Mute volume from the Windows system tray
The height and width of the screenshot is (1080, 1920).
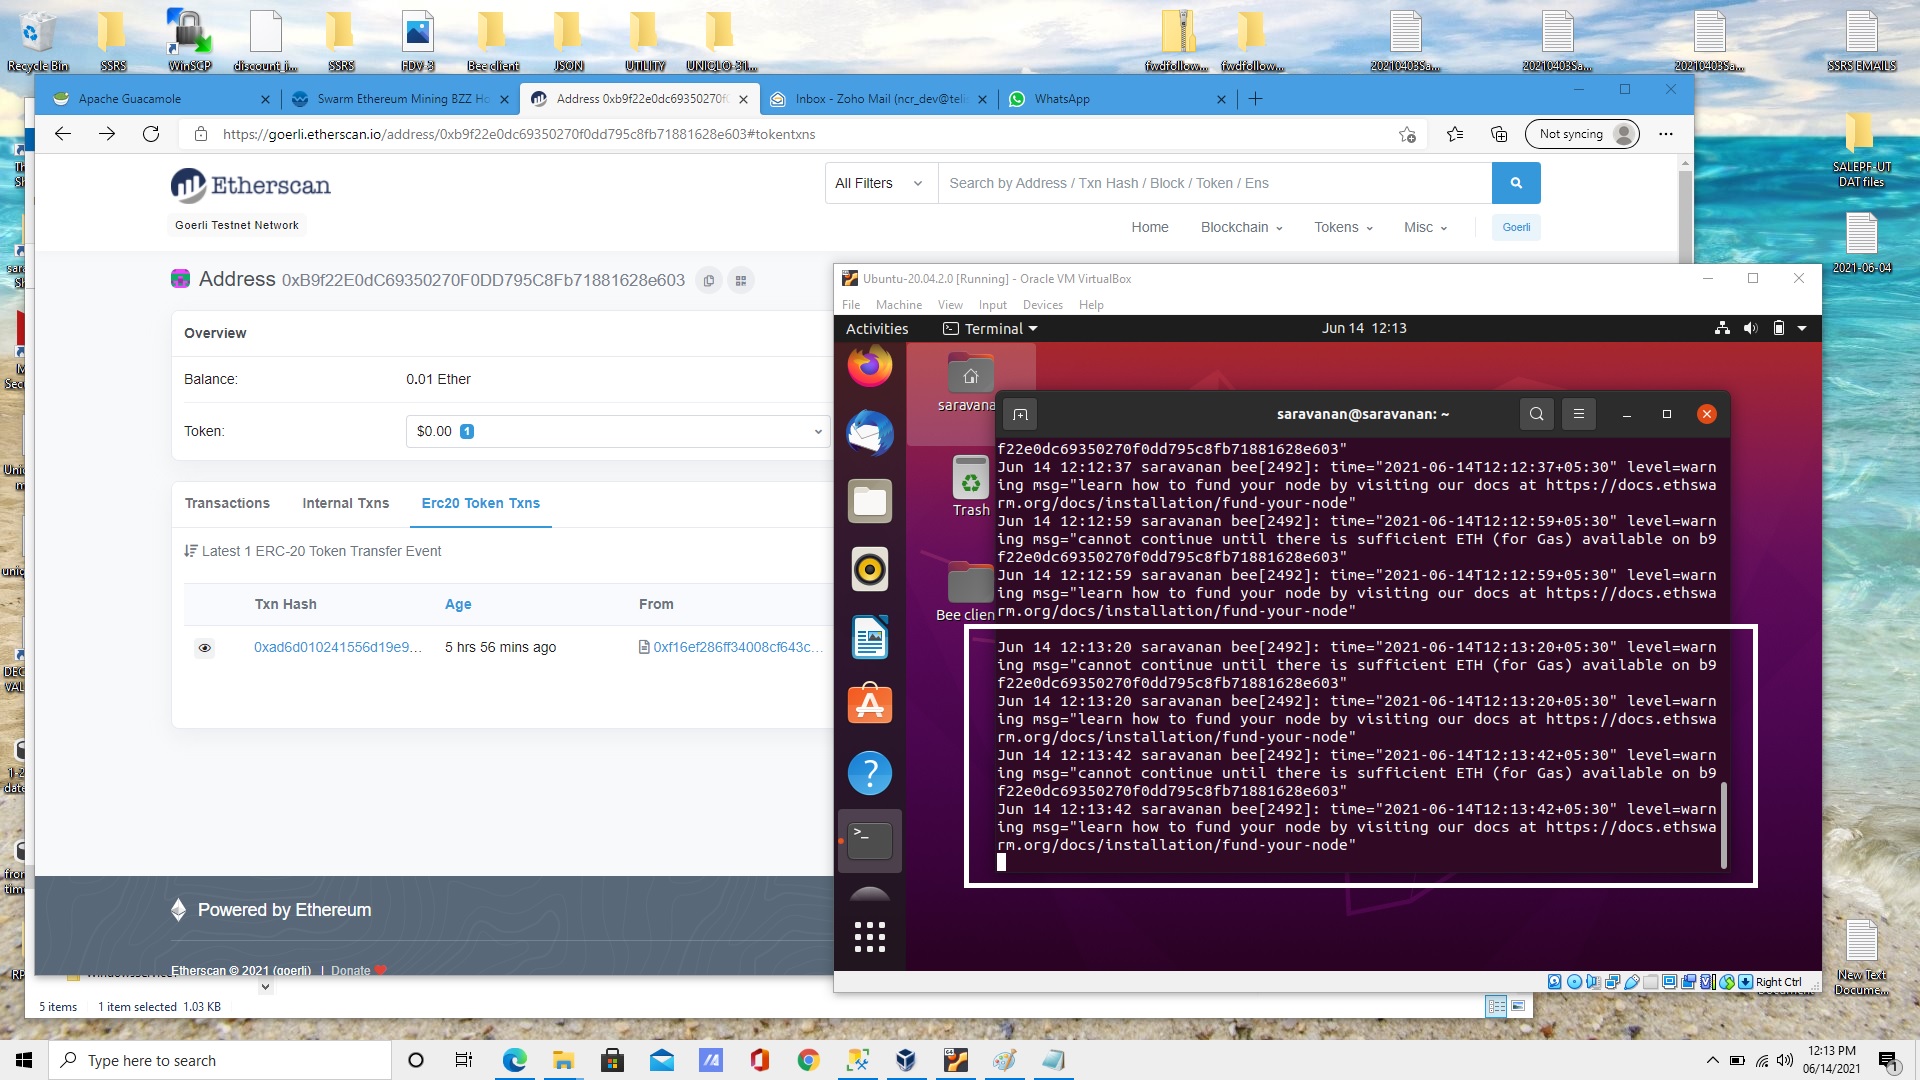(x=1786, y=1060)
